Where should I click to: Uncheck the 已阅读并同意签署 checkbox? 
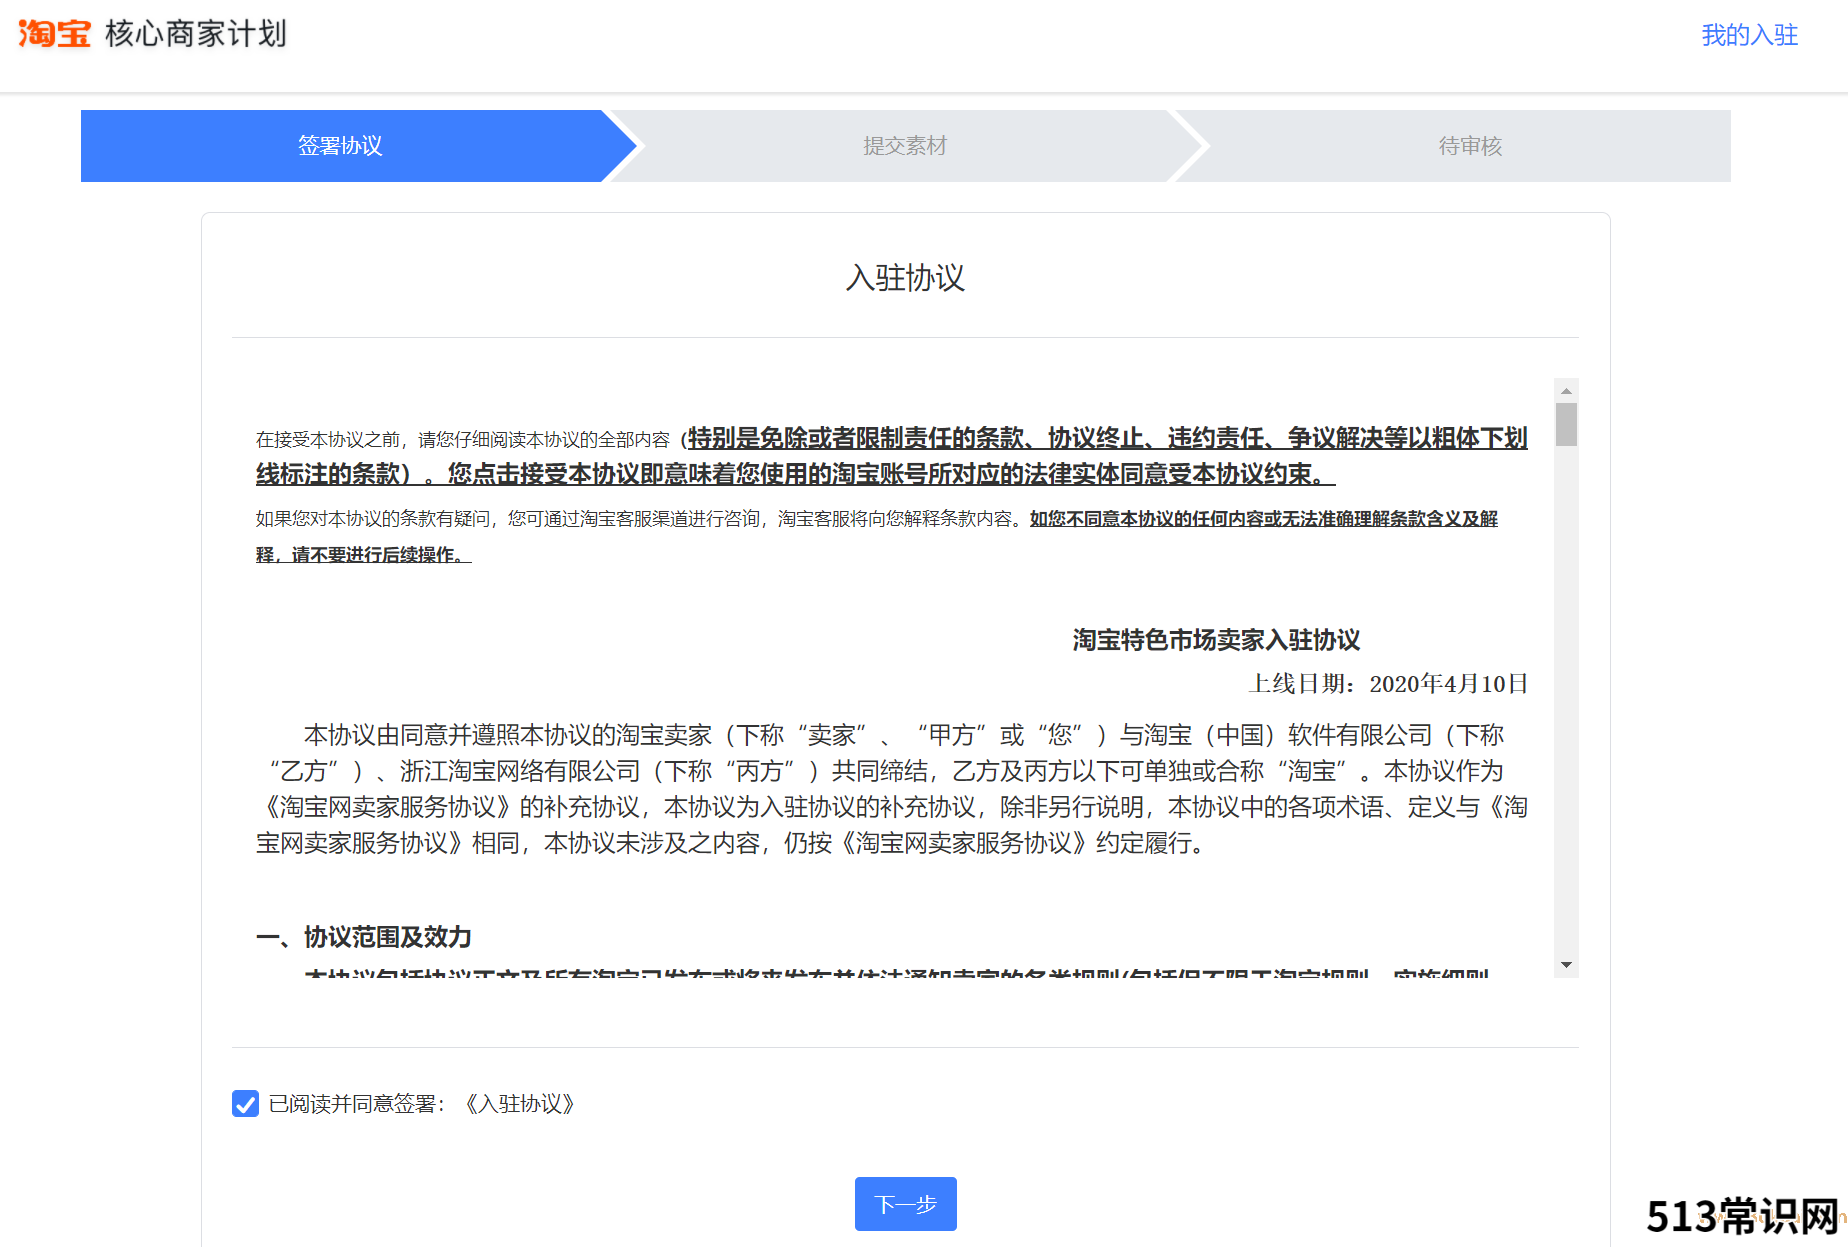(245, 1103)
